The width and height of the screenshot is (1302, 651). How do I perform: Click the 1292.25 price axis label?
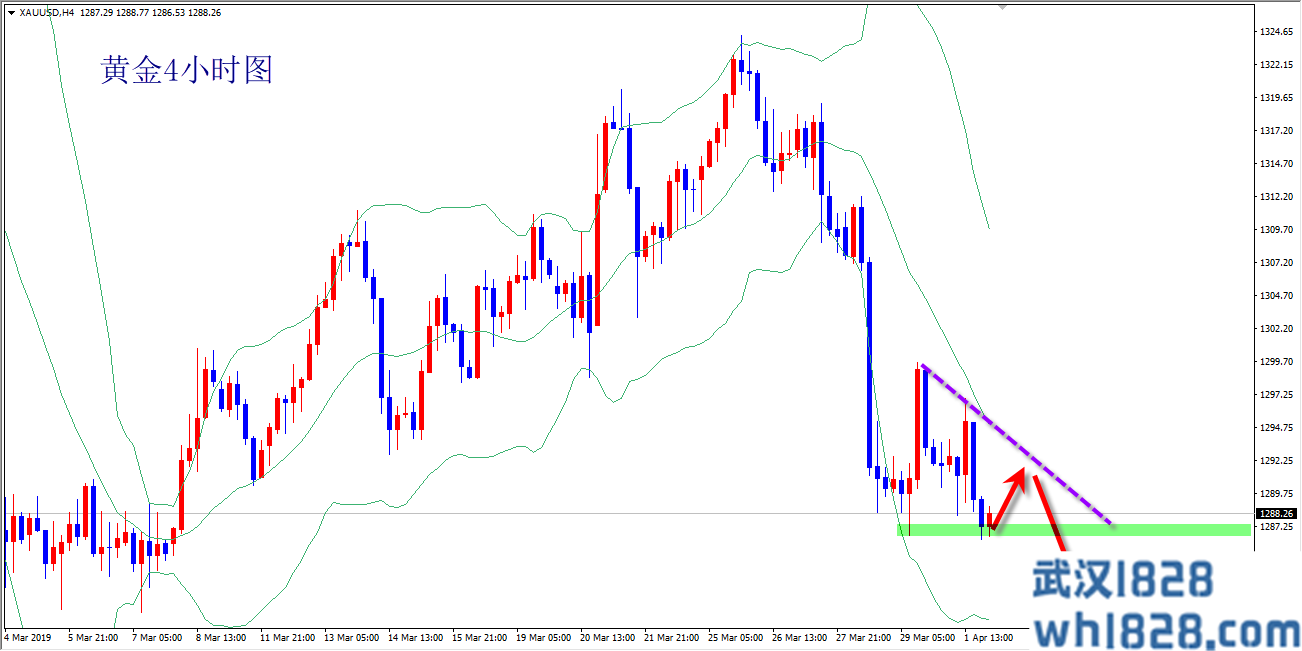(1276, 461)
